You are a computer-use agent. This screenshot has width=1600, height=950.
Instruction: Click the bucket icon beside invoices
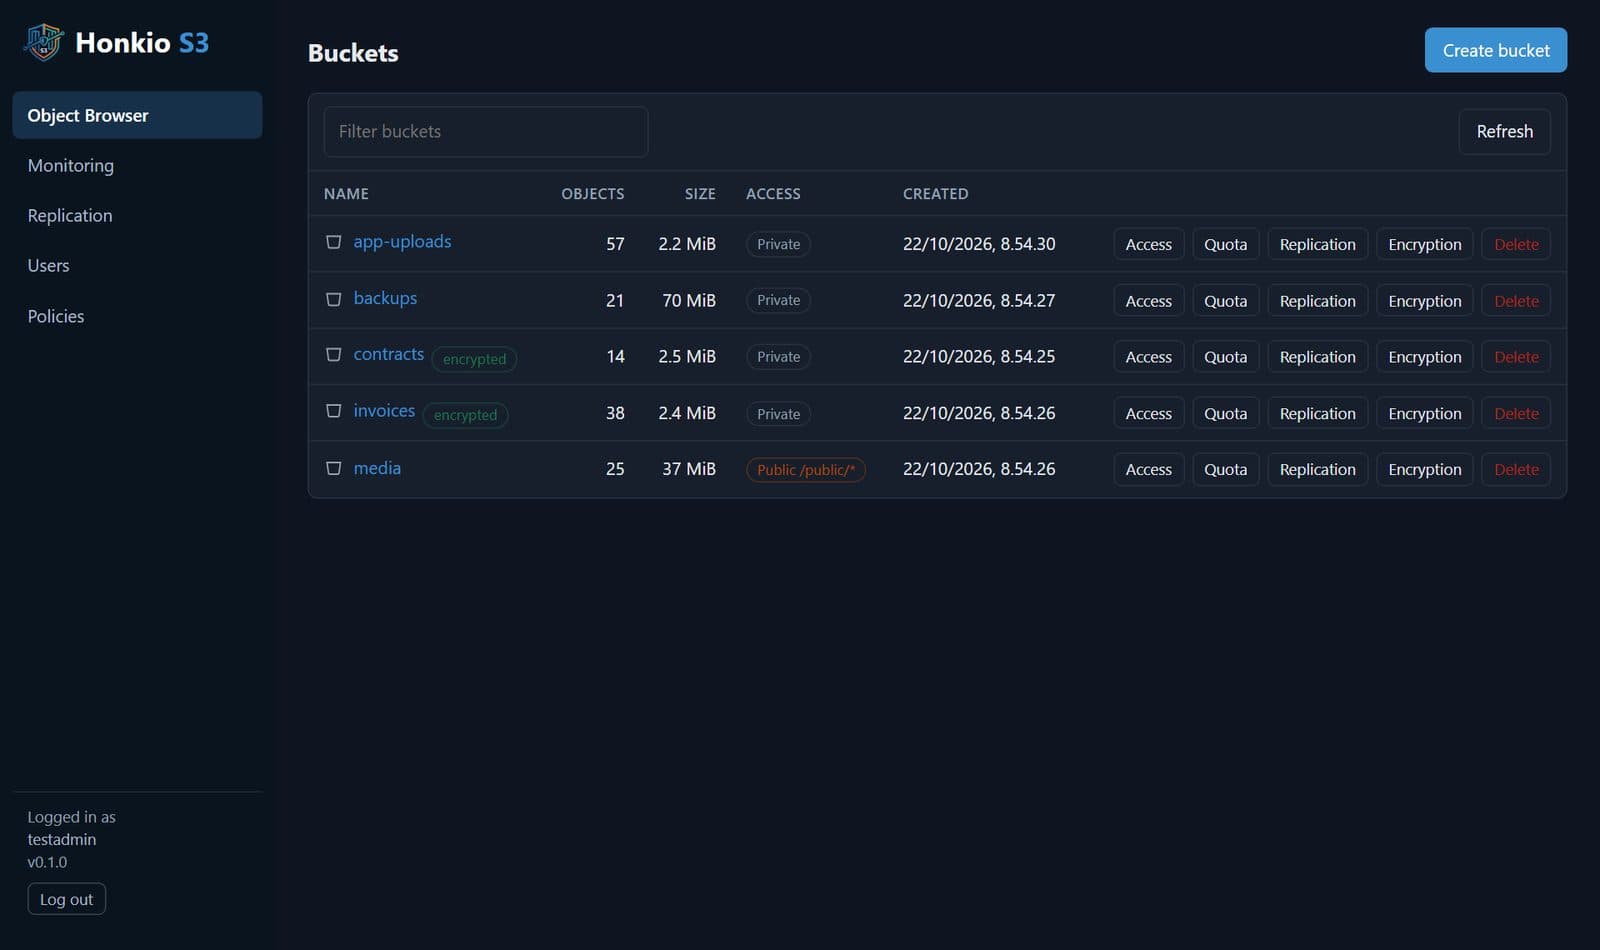coord(334,411)
